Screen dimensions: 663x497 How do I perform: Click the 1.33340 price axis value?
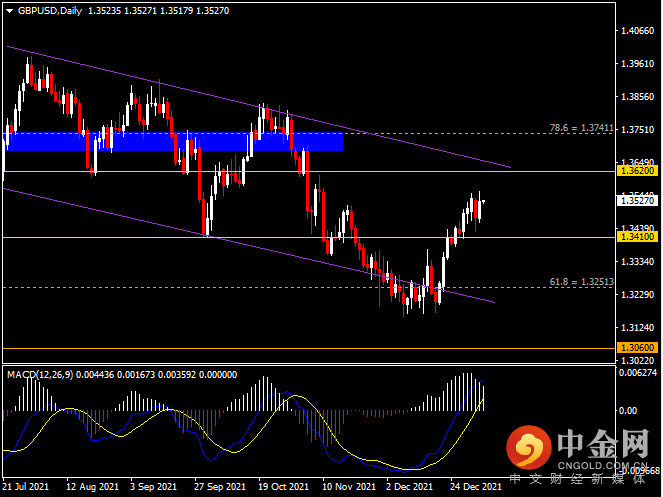click(637, 261)
